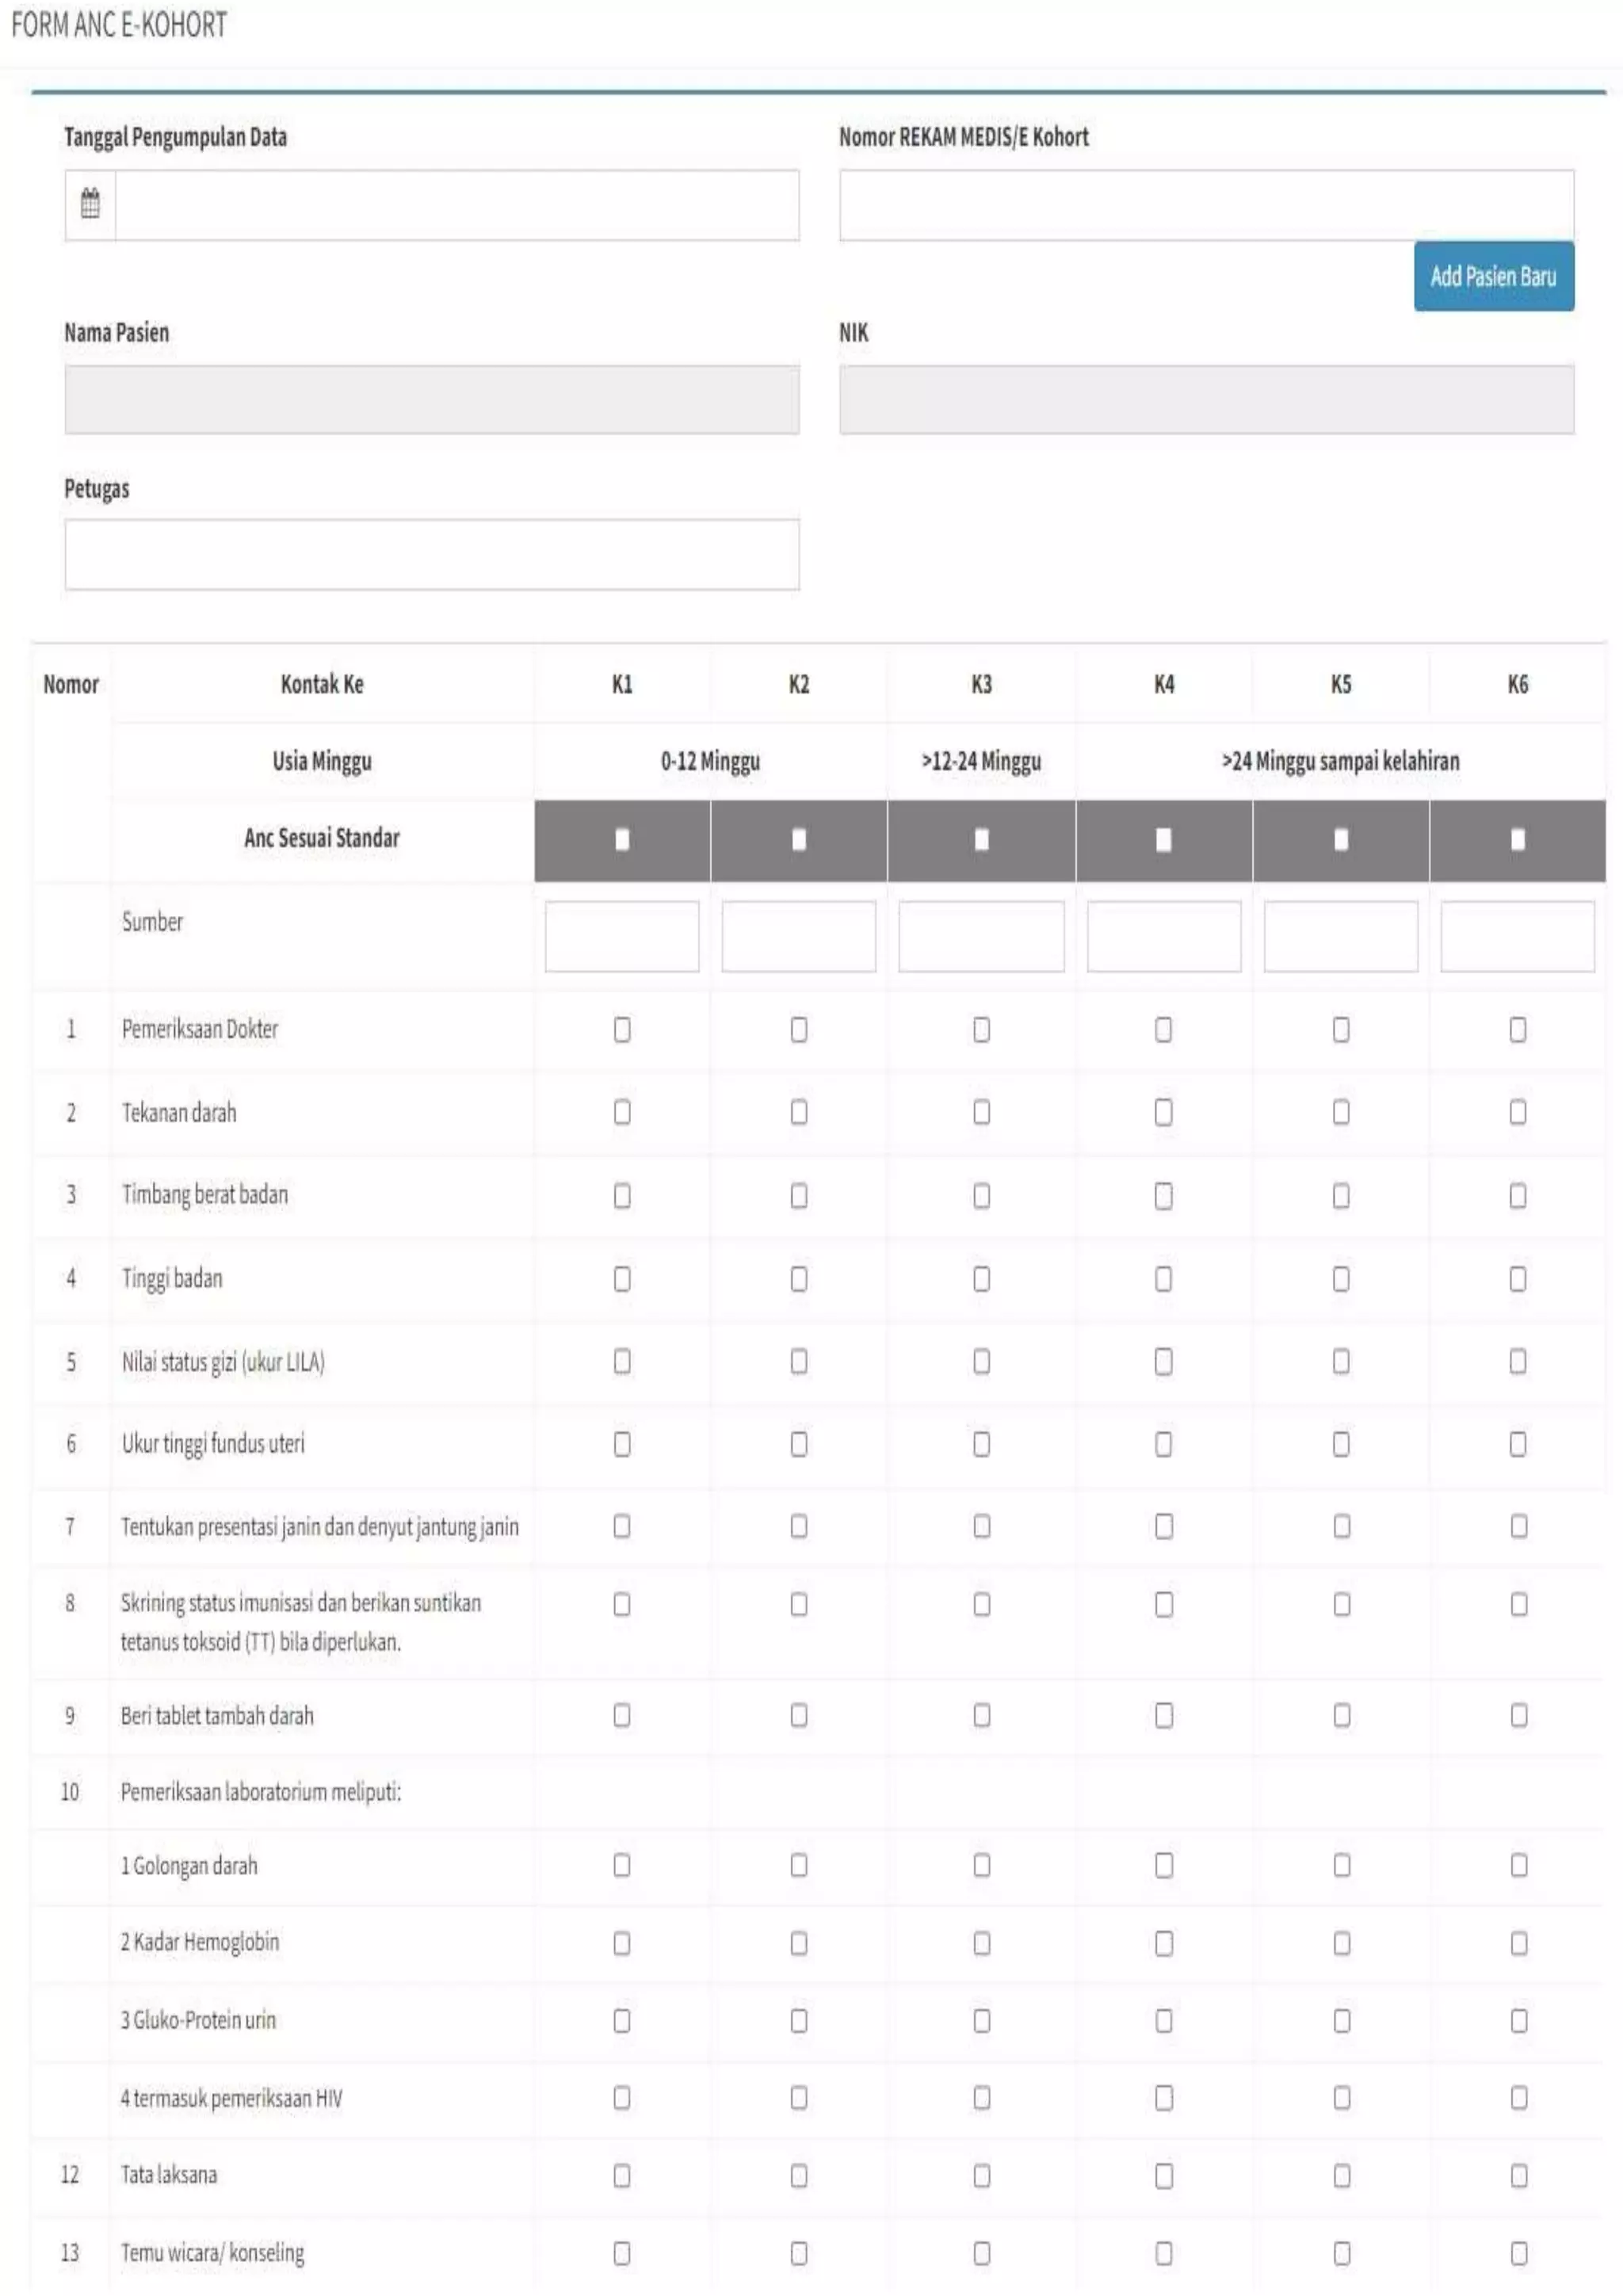
Task: Click the Sumber field under K5
Action: (1340, 936)
